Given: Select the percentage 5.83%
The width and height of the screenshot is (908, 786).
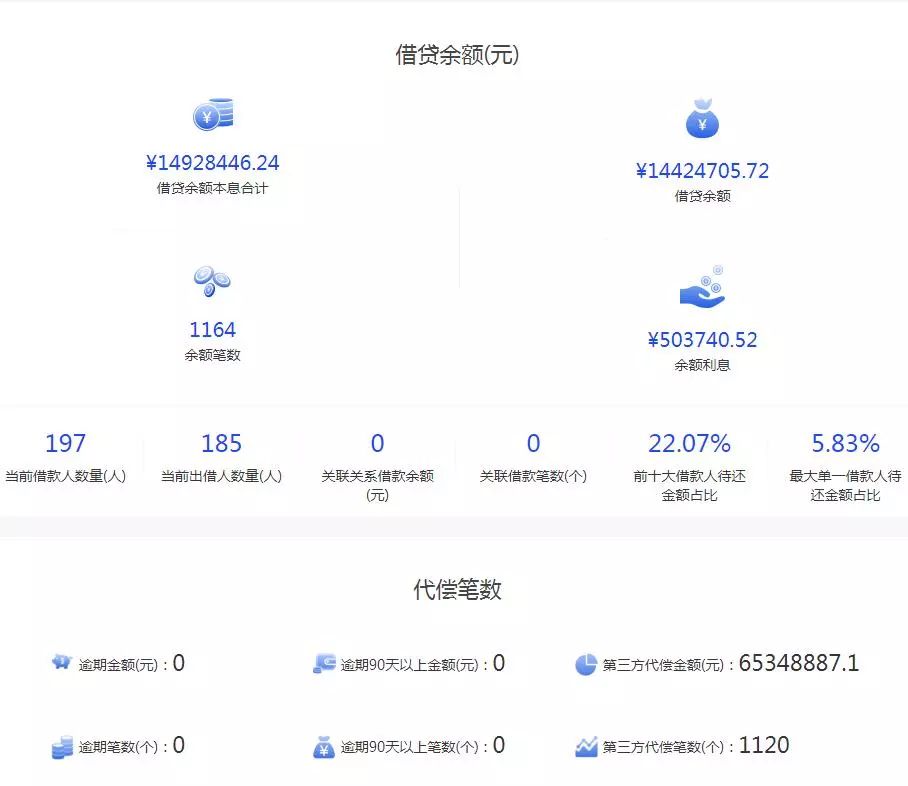Looking at the screenshot, I should click(x=845, y=444).
